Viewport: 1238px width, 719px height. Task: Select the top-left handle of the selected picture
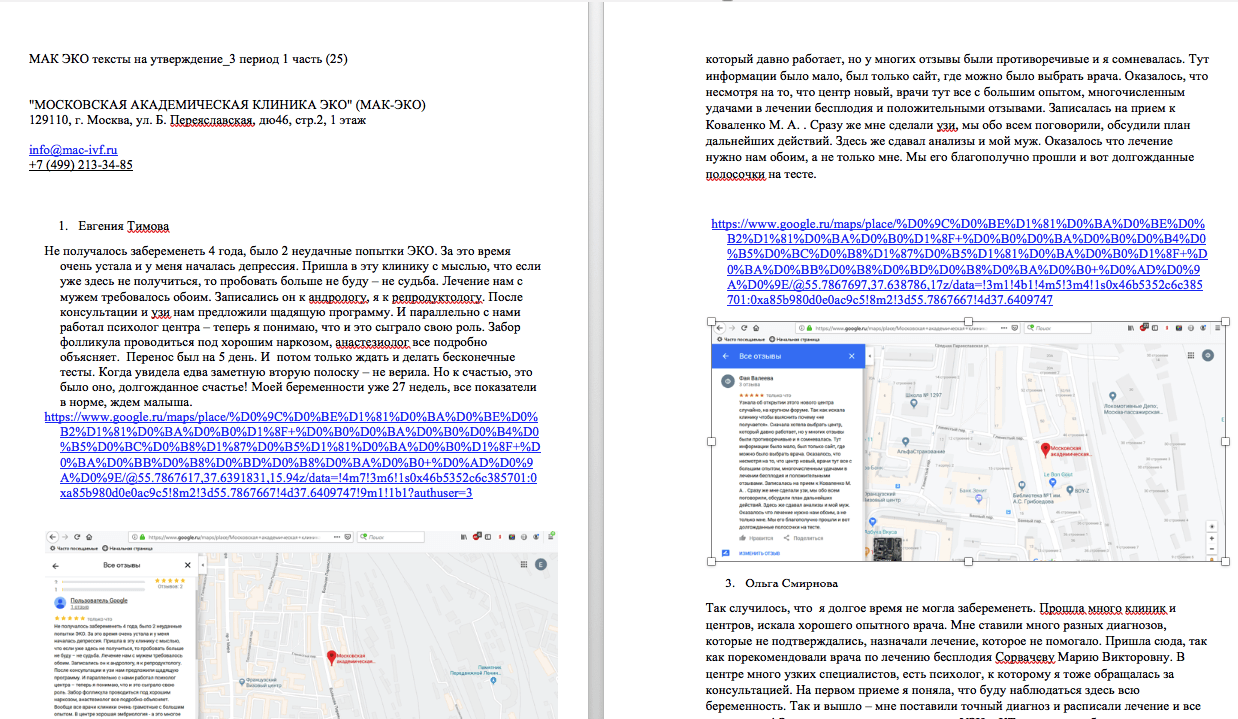click(x=711, y=321)
